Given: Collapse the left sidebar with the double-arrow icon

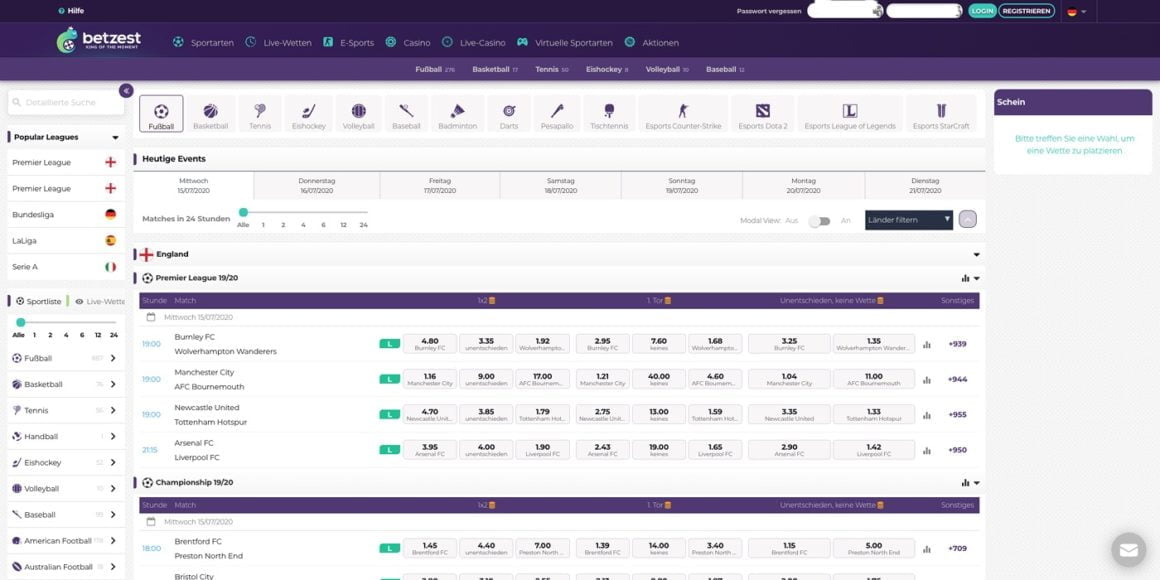Looking at the screenshot, I should tap(127, 90).
